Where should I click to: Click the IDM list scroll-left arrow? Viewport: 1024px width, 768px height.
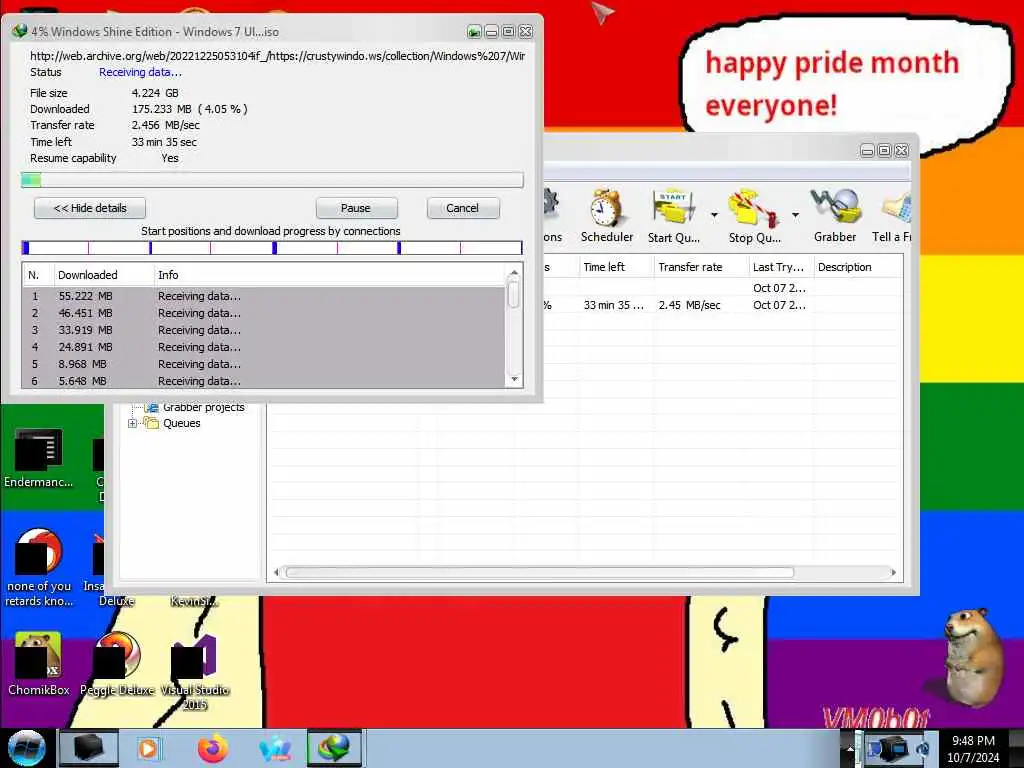(276, 573)
